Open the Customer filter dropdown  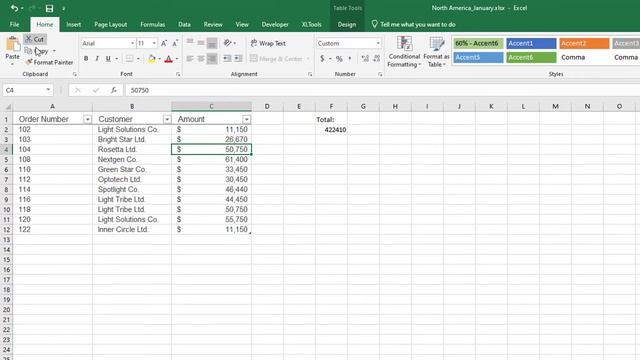[x=167, y=119]
